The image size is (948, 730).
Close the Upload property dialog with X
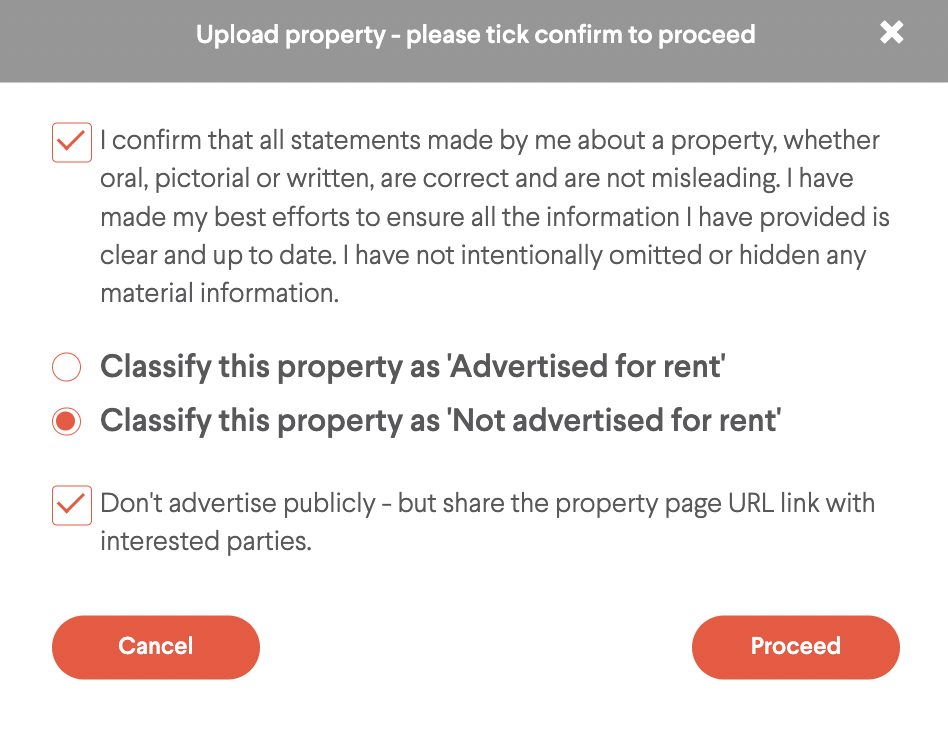point(891,33)
